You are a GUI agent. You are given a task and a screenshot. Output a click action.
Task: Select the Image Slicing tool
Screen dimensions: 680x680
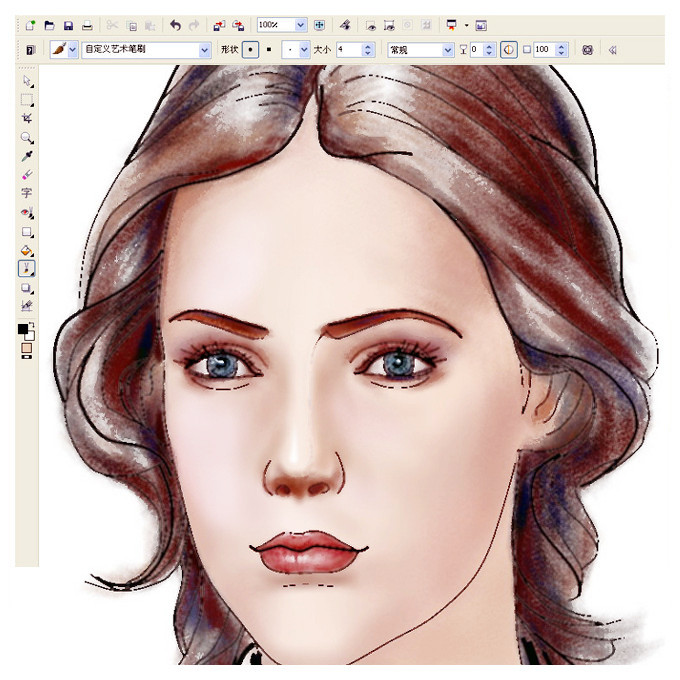[27, 306]
